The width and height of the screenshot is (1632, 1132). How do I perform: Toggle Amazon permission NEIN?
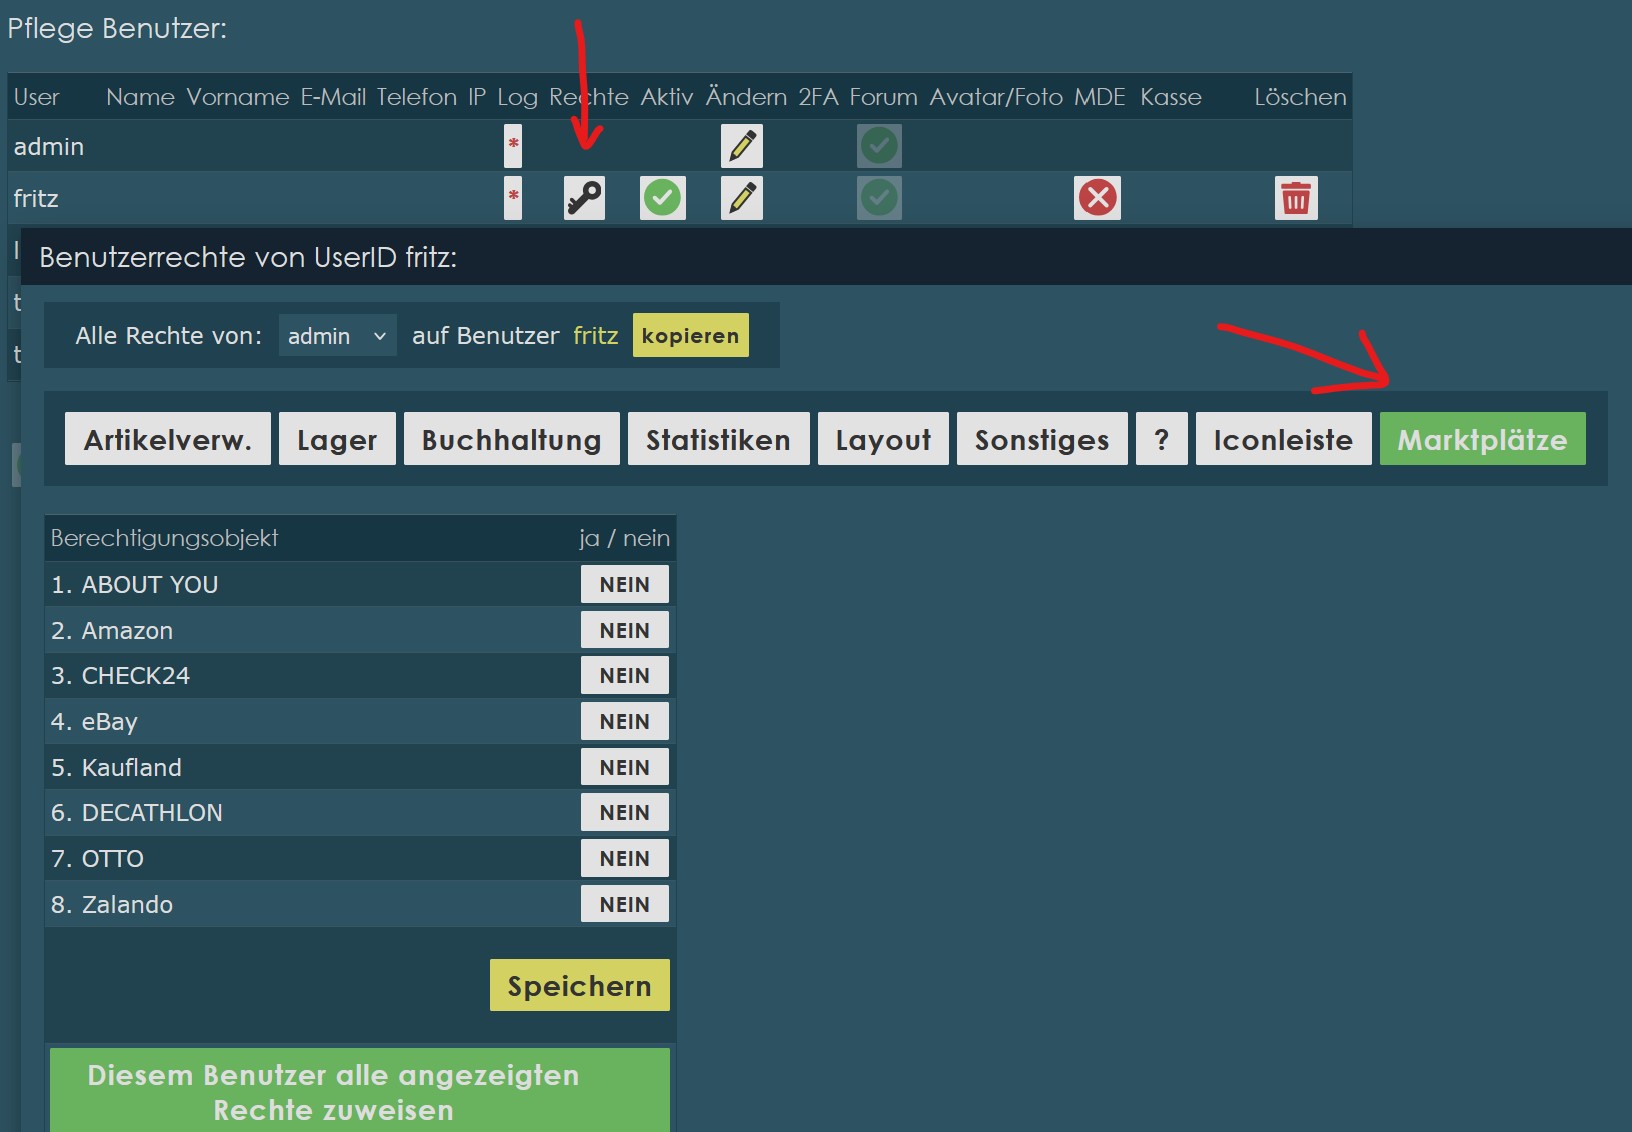tap(625, 631)
